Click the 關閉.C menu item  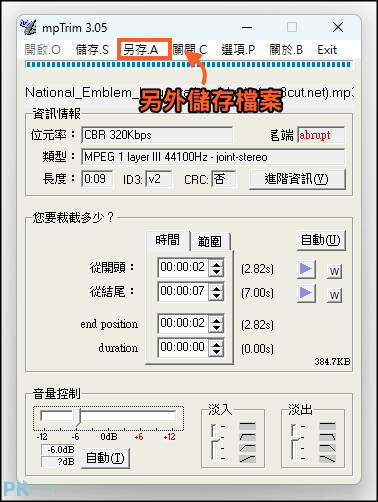click(190, 50)
